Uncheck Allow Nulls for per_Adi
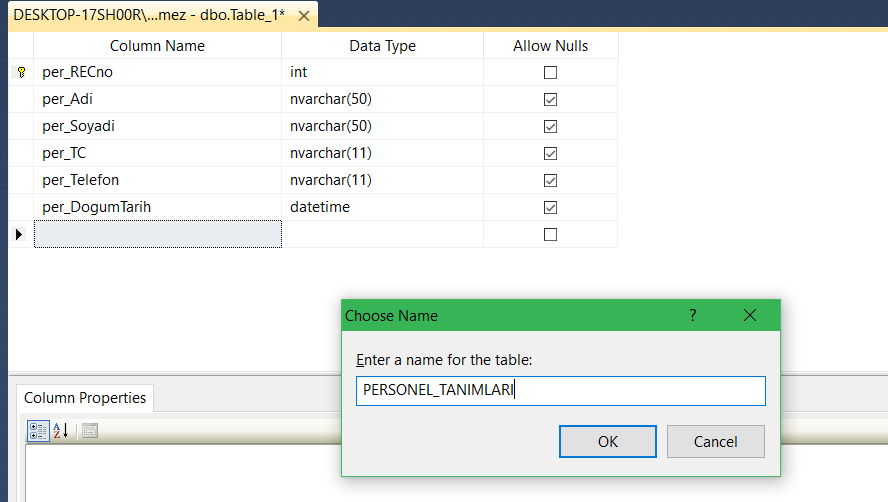 550,100
